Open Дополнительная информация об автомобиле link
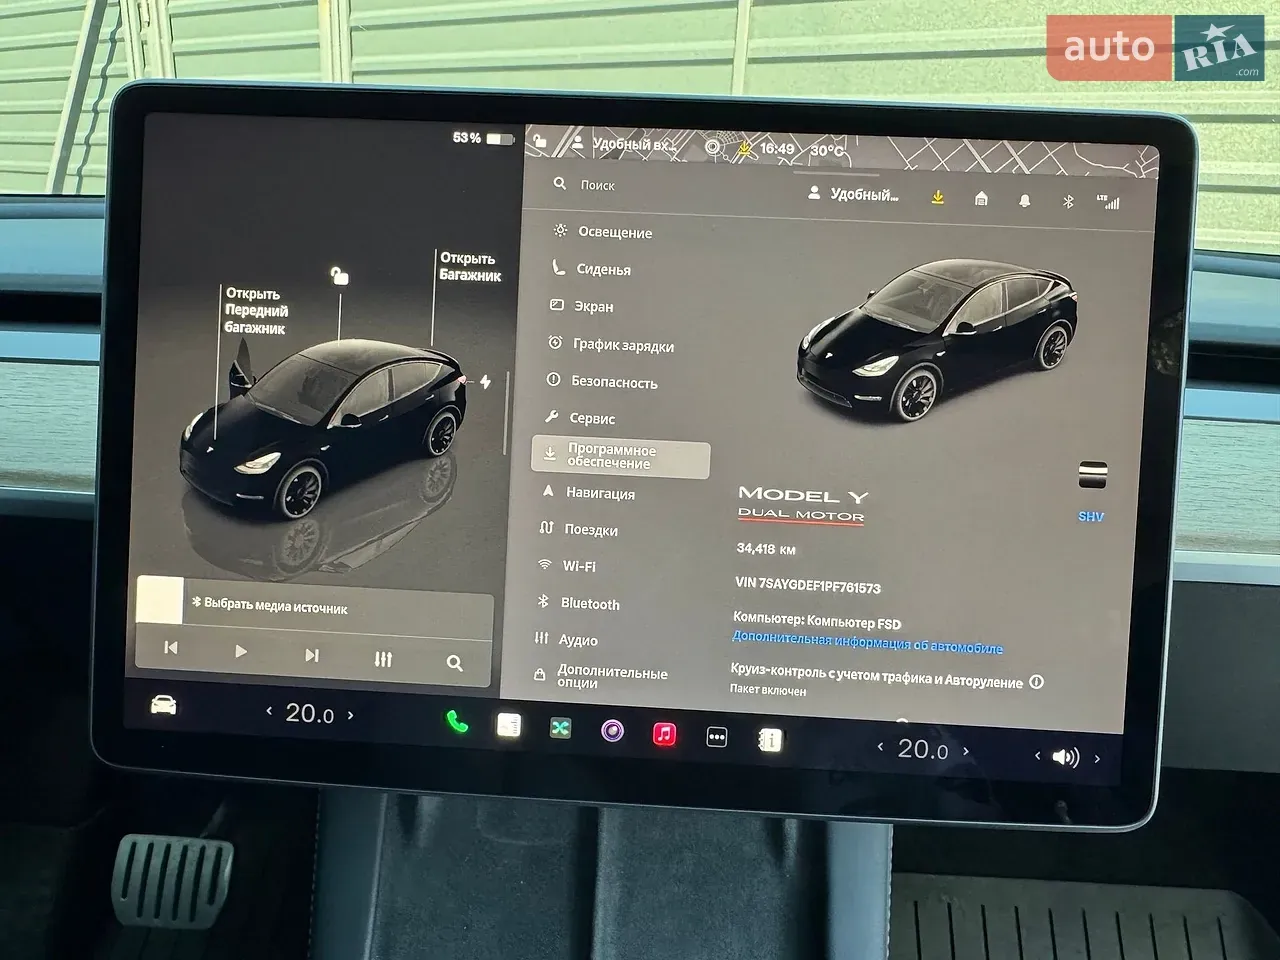 pyautogui.click(x=867, y=642)
